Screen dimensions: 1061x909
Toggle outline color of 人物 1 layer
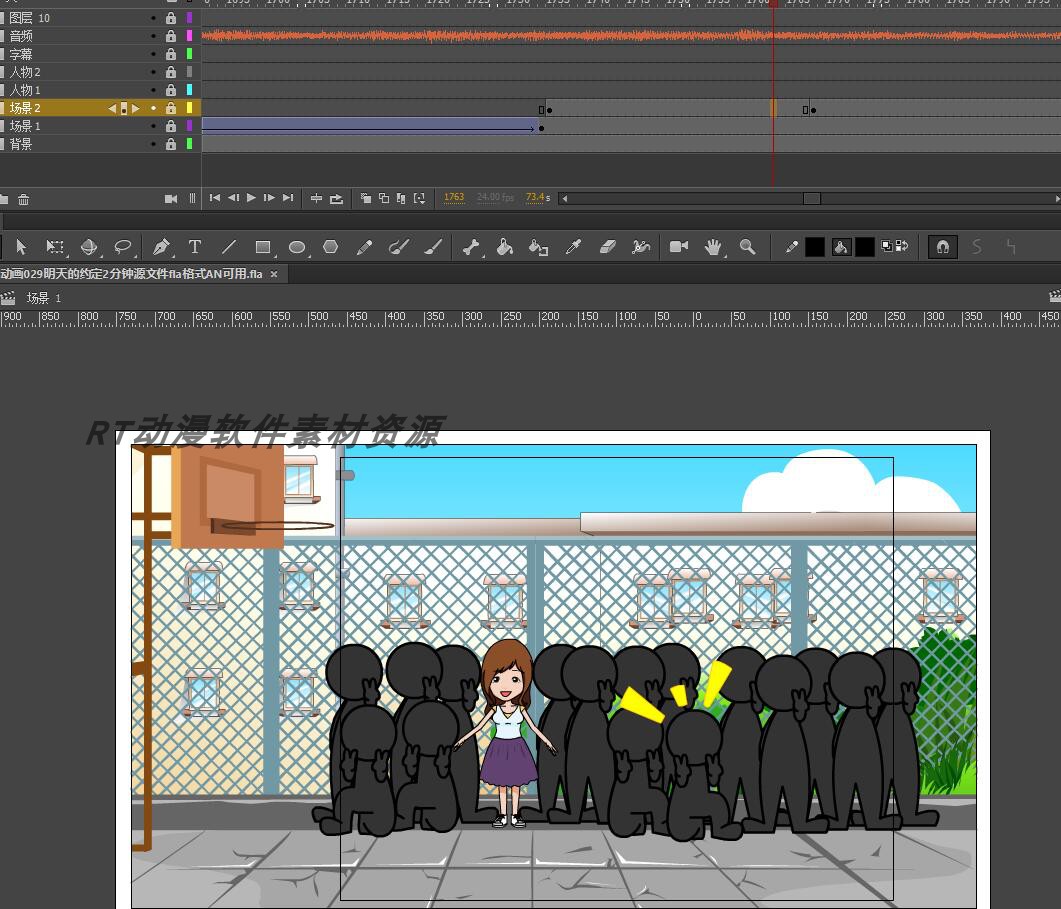tap(189, 90)
